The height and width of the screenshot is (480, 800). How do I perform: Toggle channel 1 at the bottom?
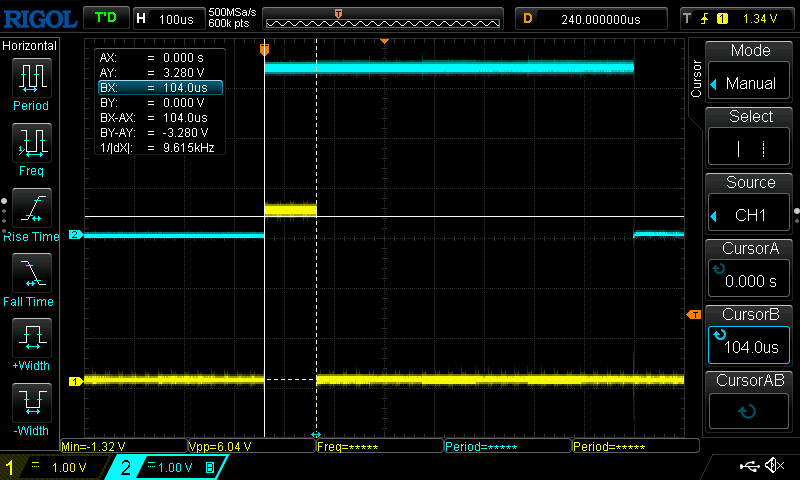click(x=55, y=467)
